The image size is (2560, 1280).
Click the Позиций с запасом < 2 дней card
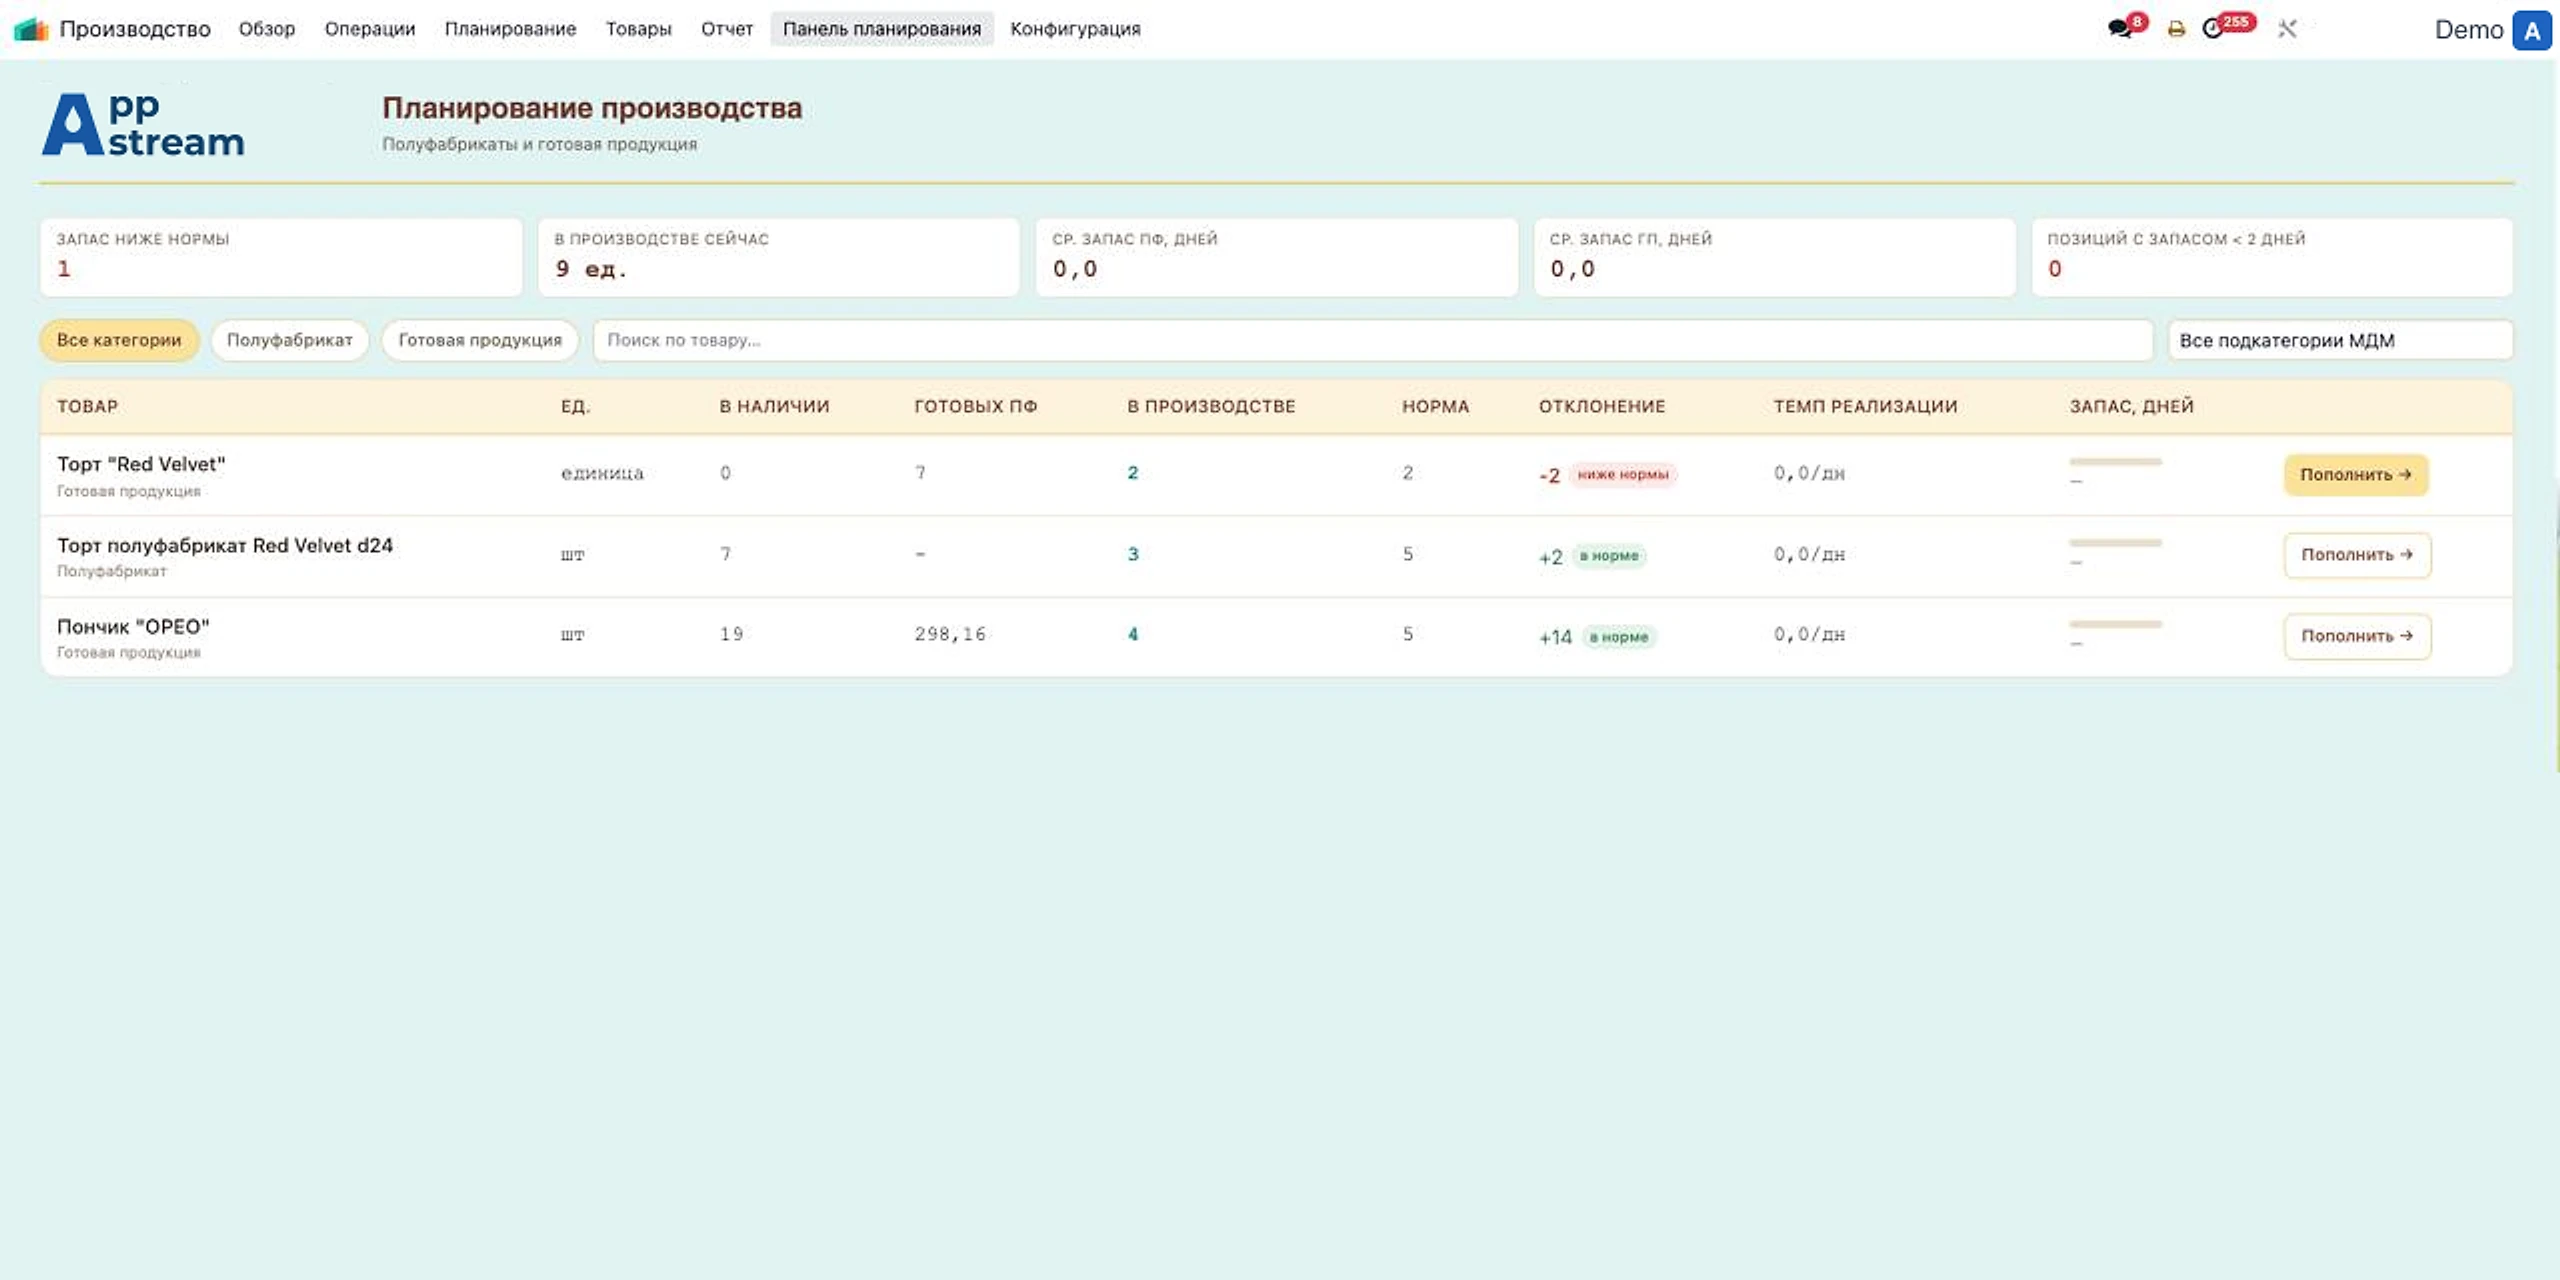[2272, 257]
